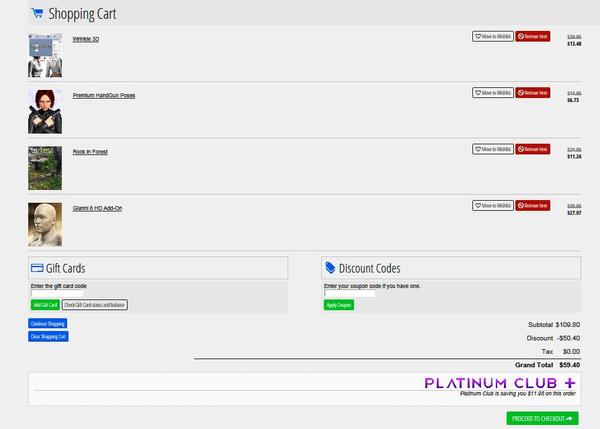
Task: Remove Rock in Forest from cart
Action: click(532, 149)
